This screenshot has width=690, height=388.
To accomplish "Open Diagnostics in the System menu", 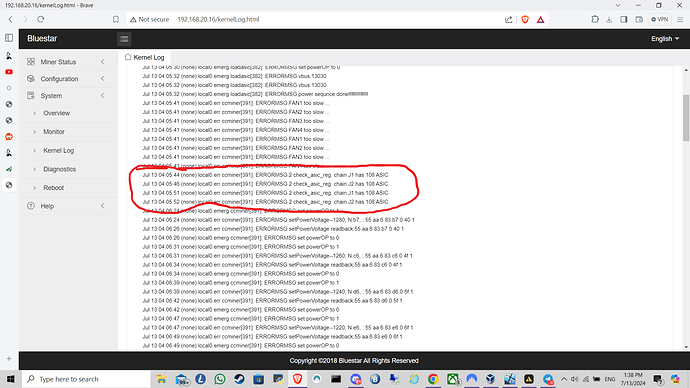I will [59, 169].
